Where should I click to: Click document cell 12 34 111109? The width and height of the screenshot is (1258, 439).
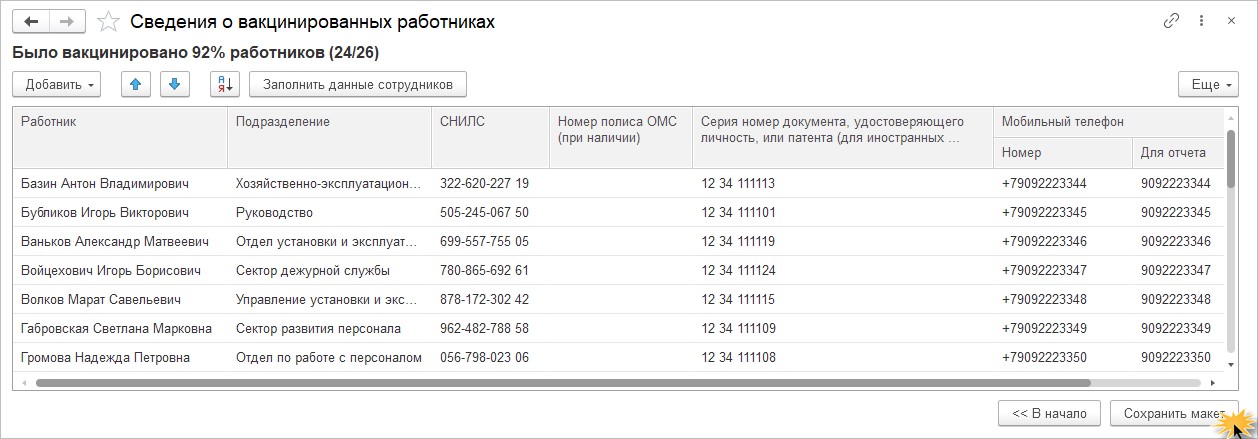843,328
